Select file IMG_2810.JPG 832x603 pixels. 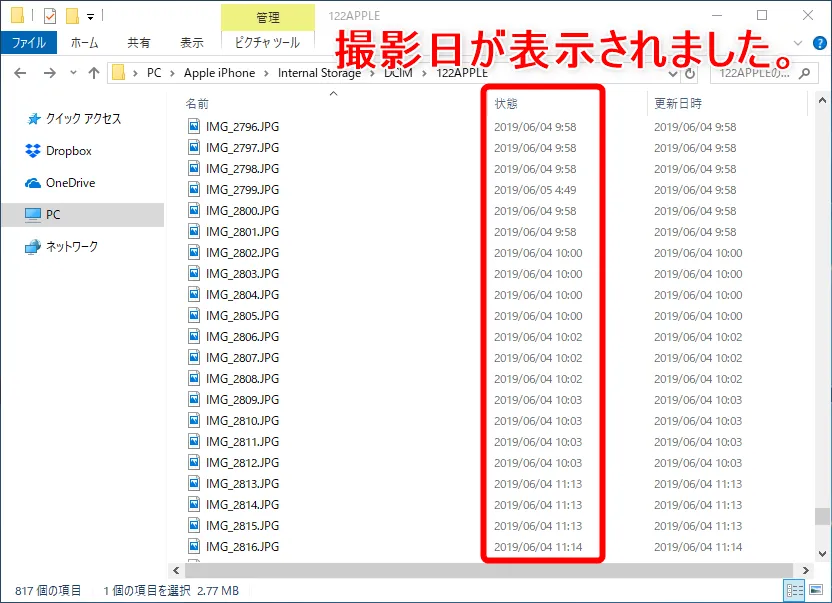242,420
